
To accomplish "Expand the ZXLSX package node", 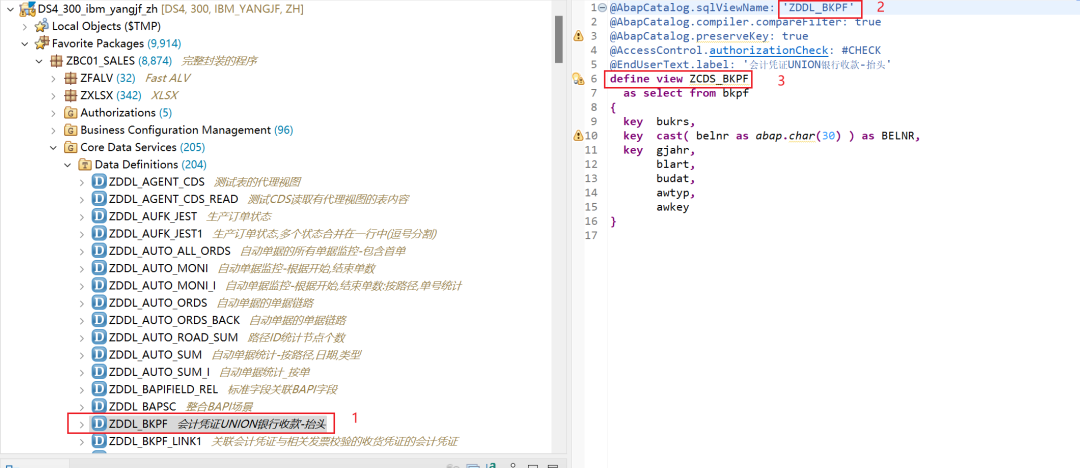I will click(53, 95).
